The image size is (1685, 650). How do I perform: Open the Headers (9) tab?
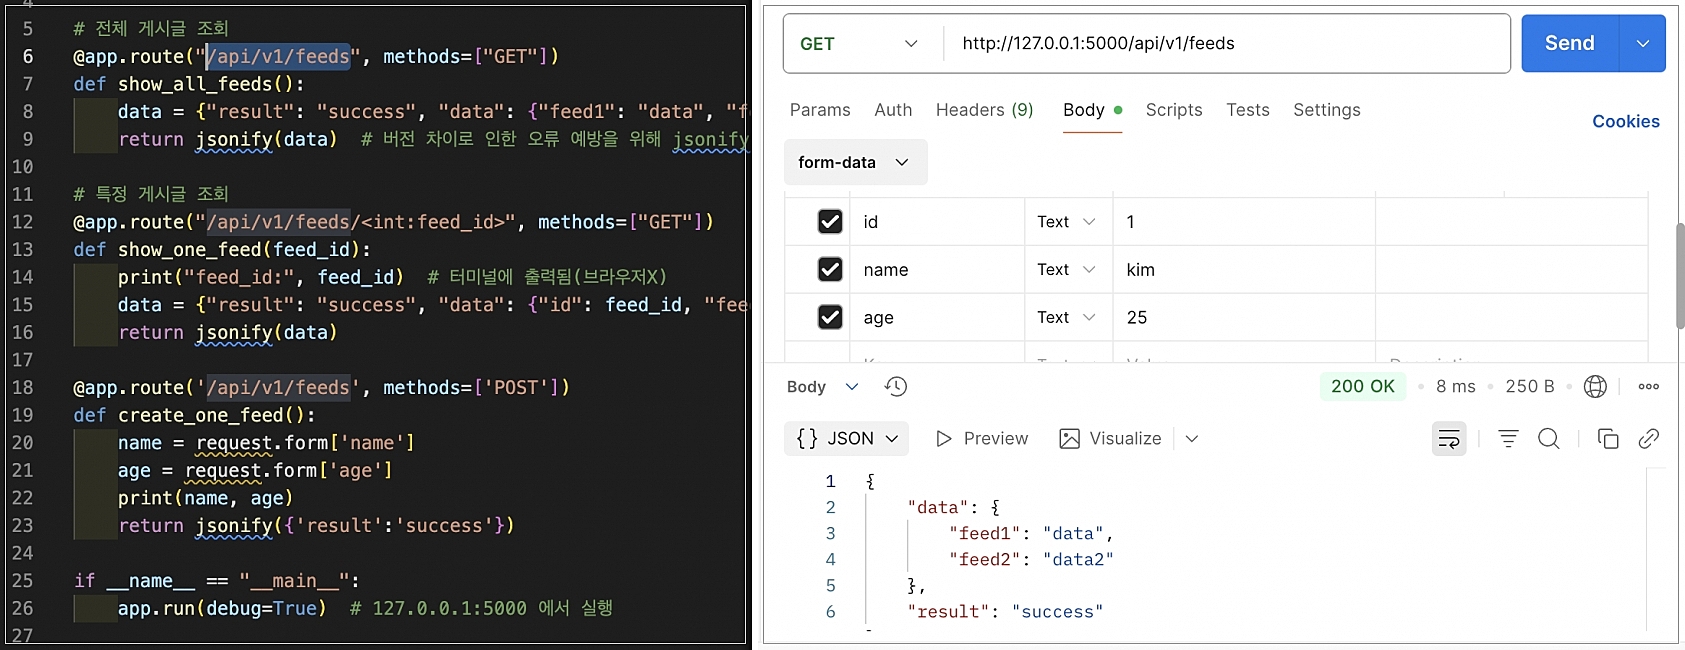point(984,110)
